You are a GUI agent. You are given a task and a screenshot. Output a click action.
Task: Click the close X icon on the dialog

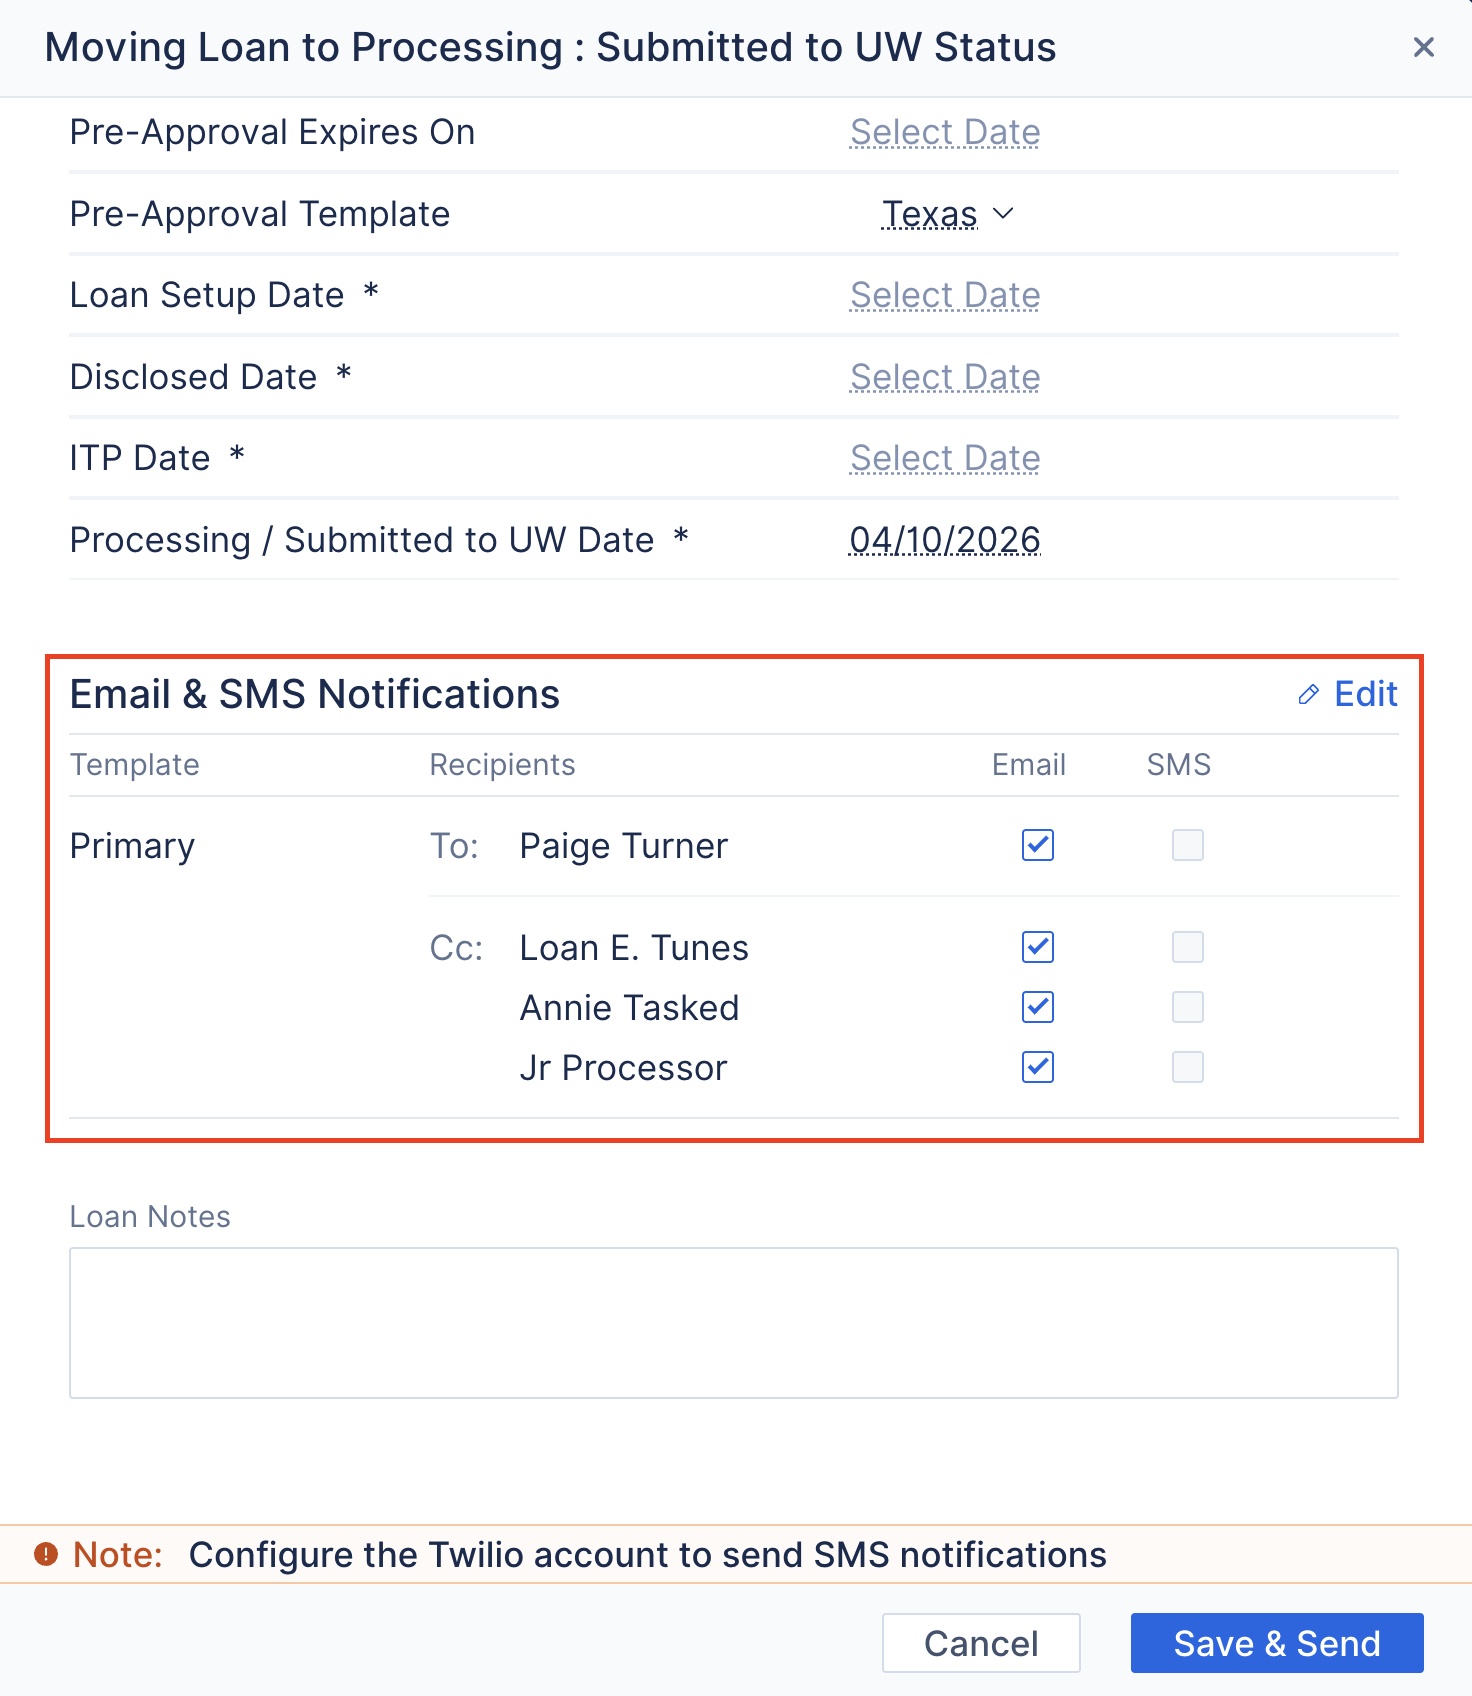tap(1424, 47)
